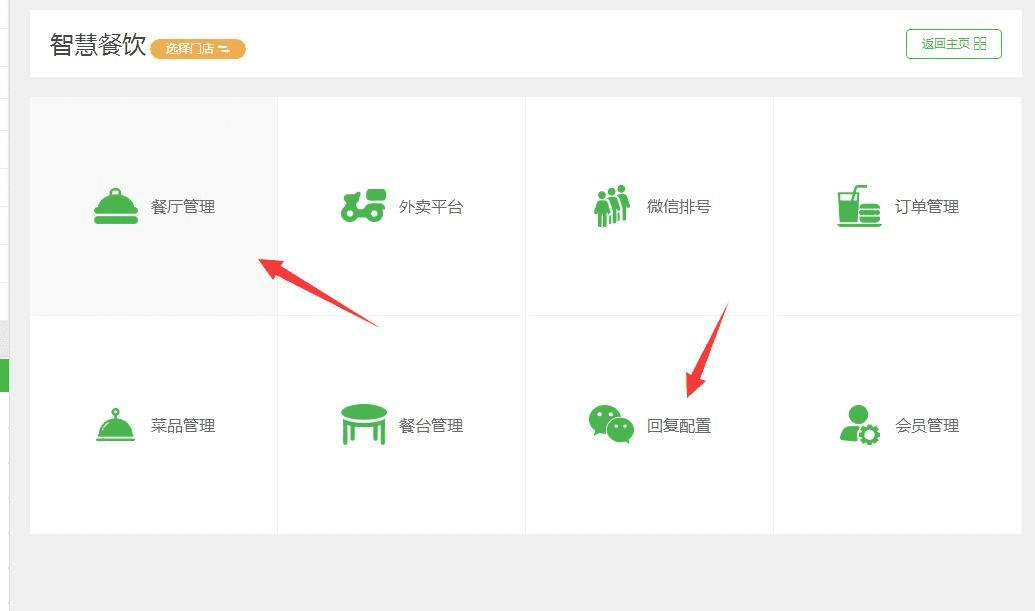Open the 菜品管理 dish icon
Screen dimensions: 1035x611
pos(116,424)
